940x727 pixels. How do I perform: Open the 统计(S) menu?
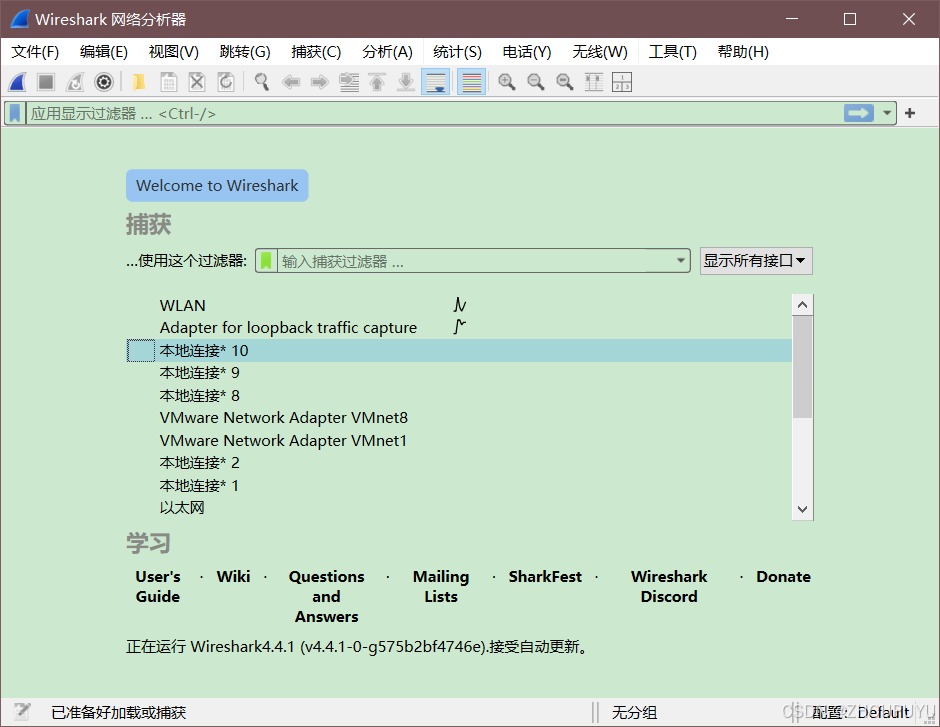(457, 52)
